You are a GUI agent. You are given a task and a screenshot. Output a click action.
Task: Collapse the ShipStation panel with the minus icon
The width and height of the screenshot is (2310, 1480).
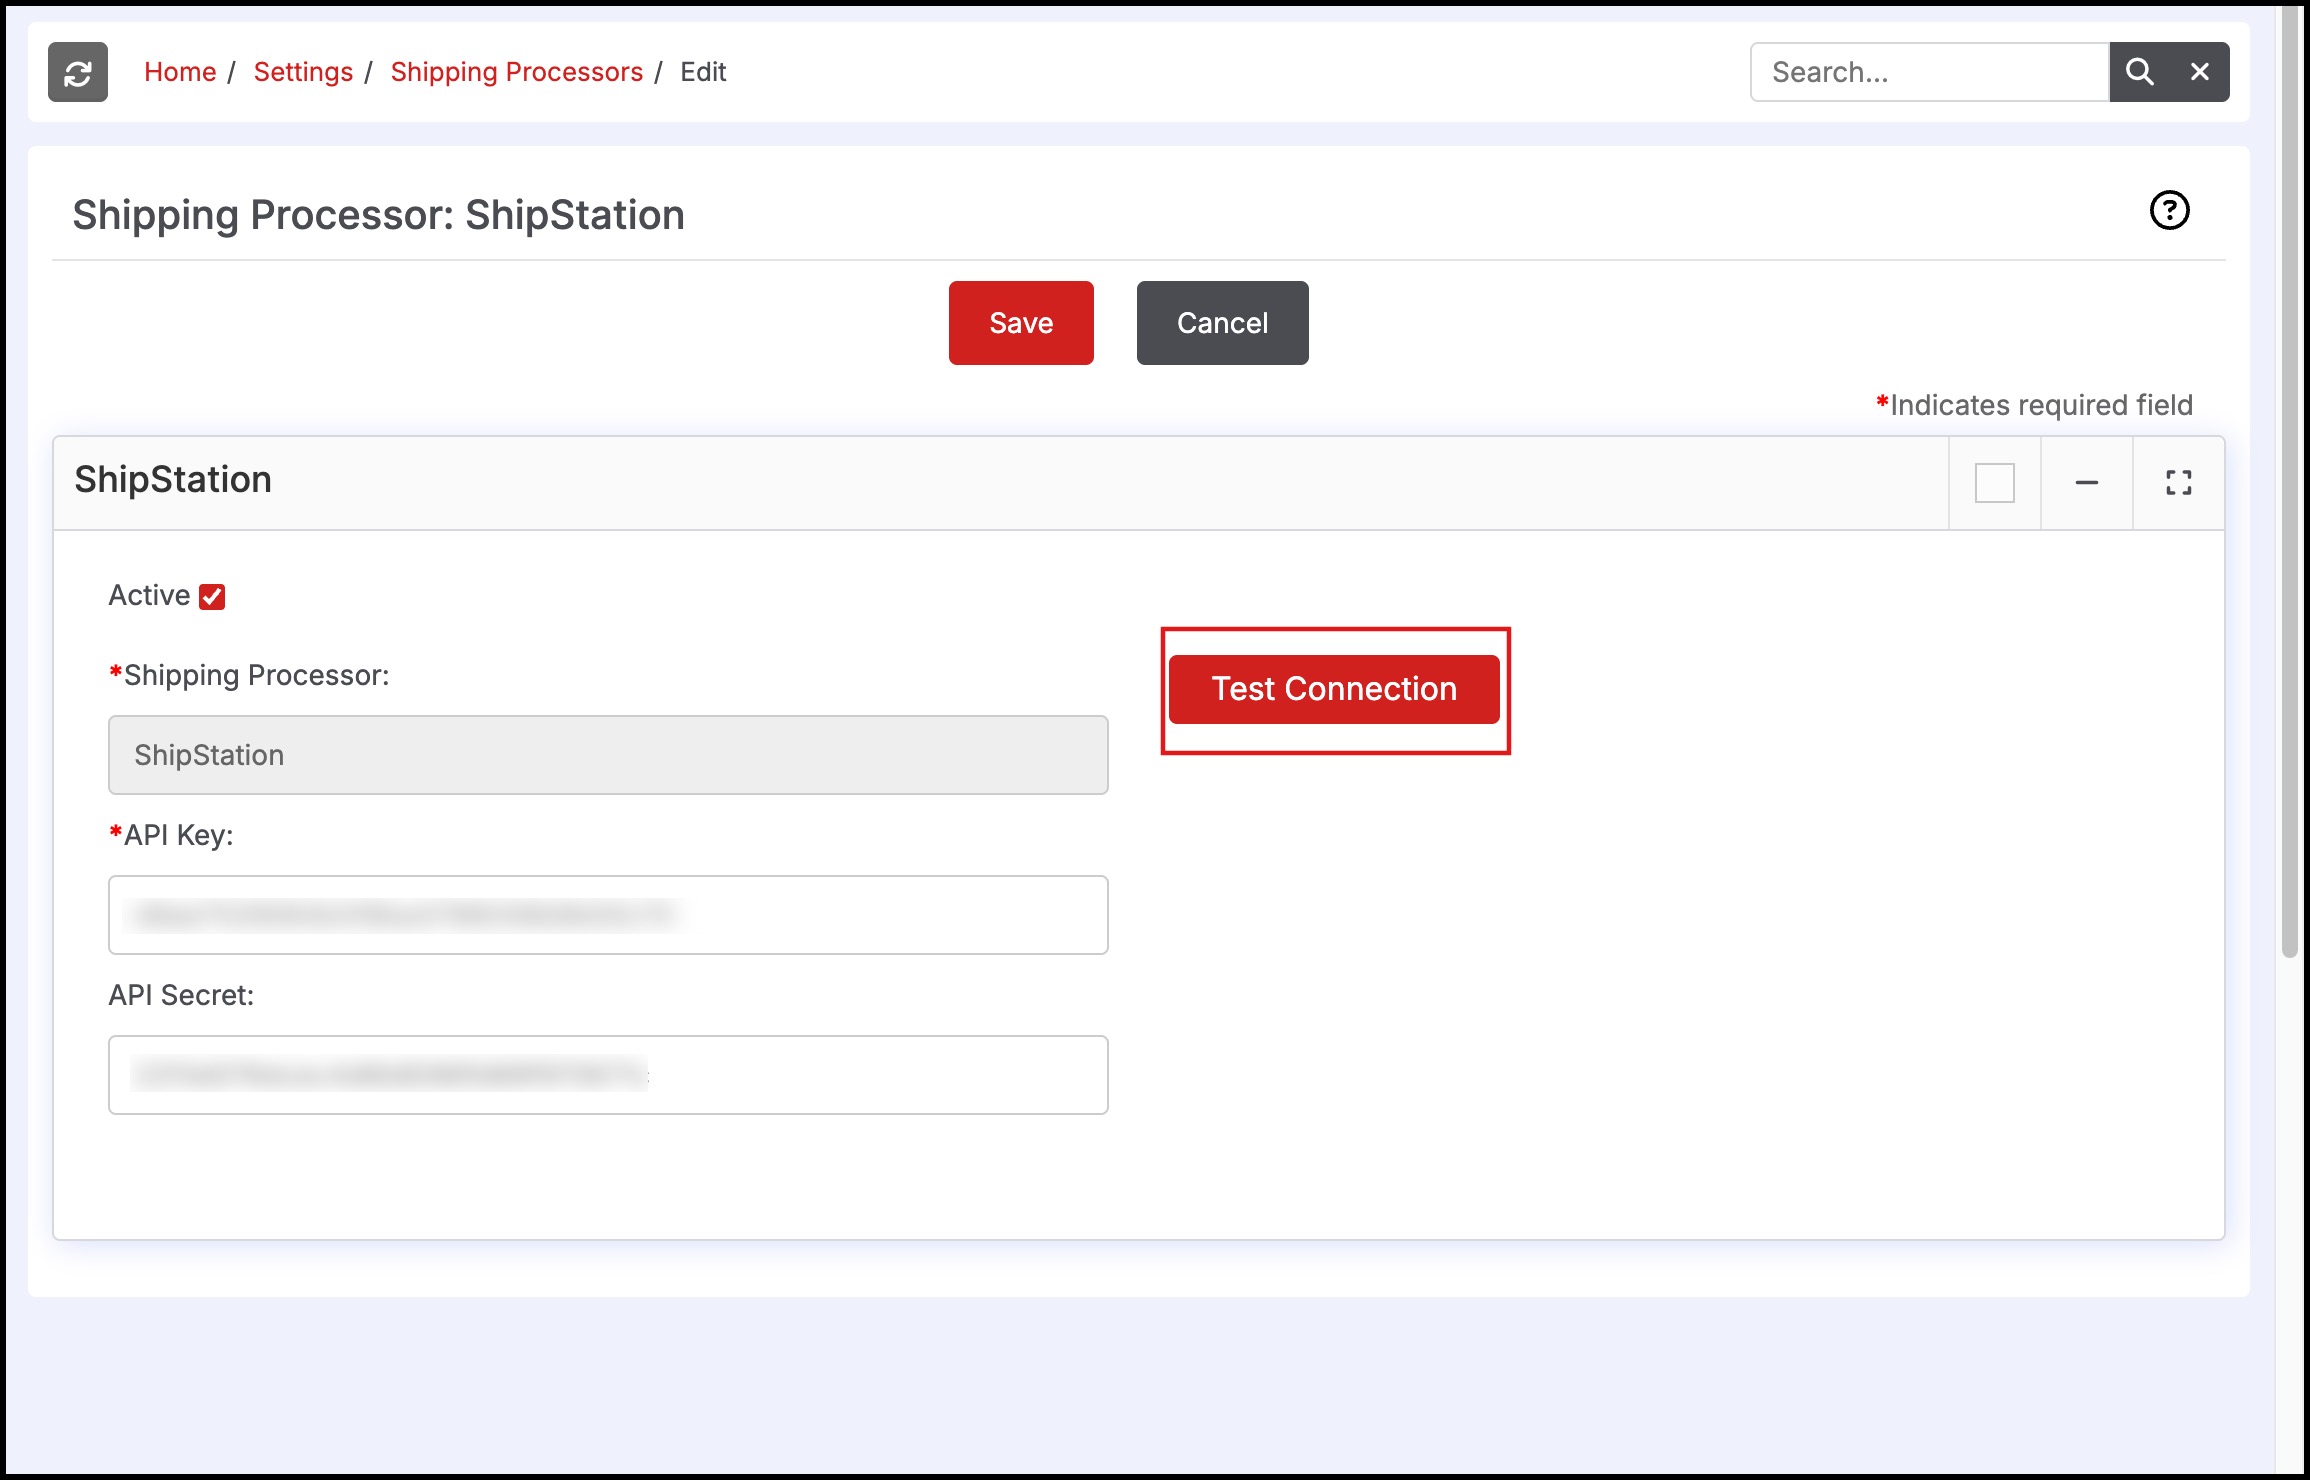[2086, 483]
